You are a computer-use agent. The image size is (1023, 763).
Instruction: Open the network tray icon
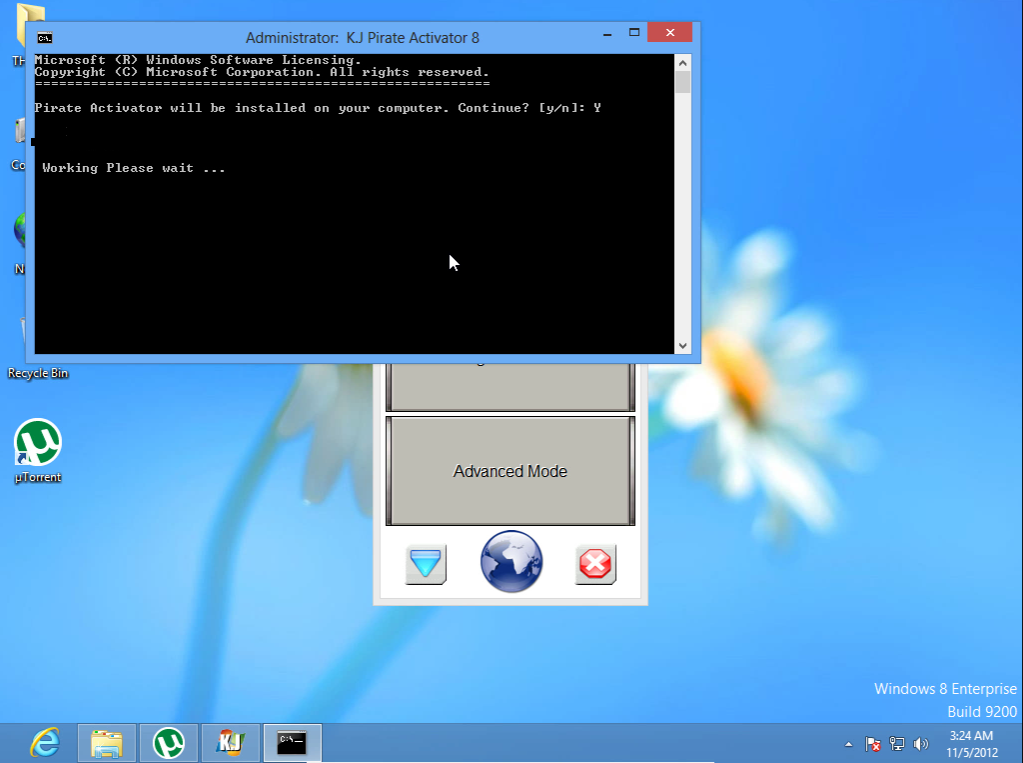click(x=897, y=744)
